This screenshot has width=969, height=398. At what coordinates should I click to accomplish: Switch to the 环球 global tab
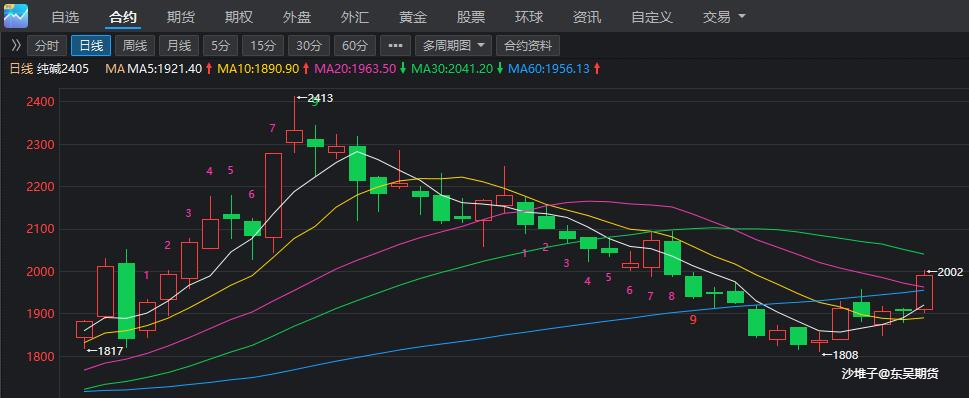tap(529, 17)
